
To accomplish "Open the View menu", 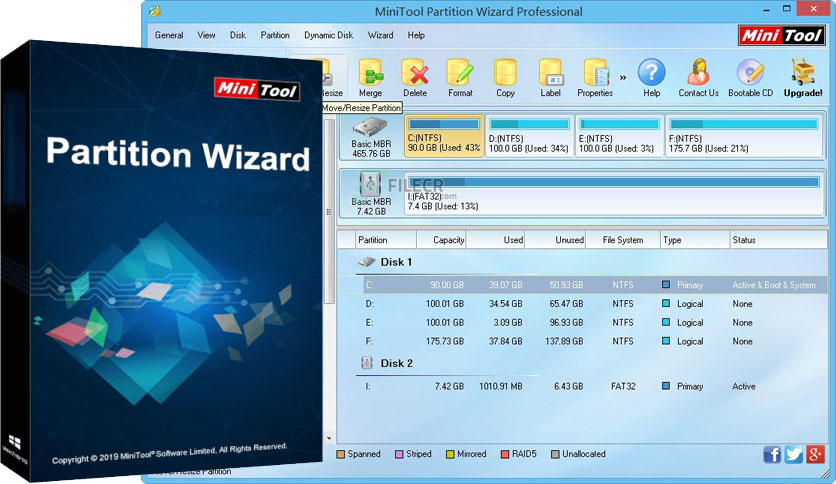I will pyautogui.click(x=206, y=35).
